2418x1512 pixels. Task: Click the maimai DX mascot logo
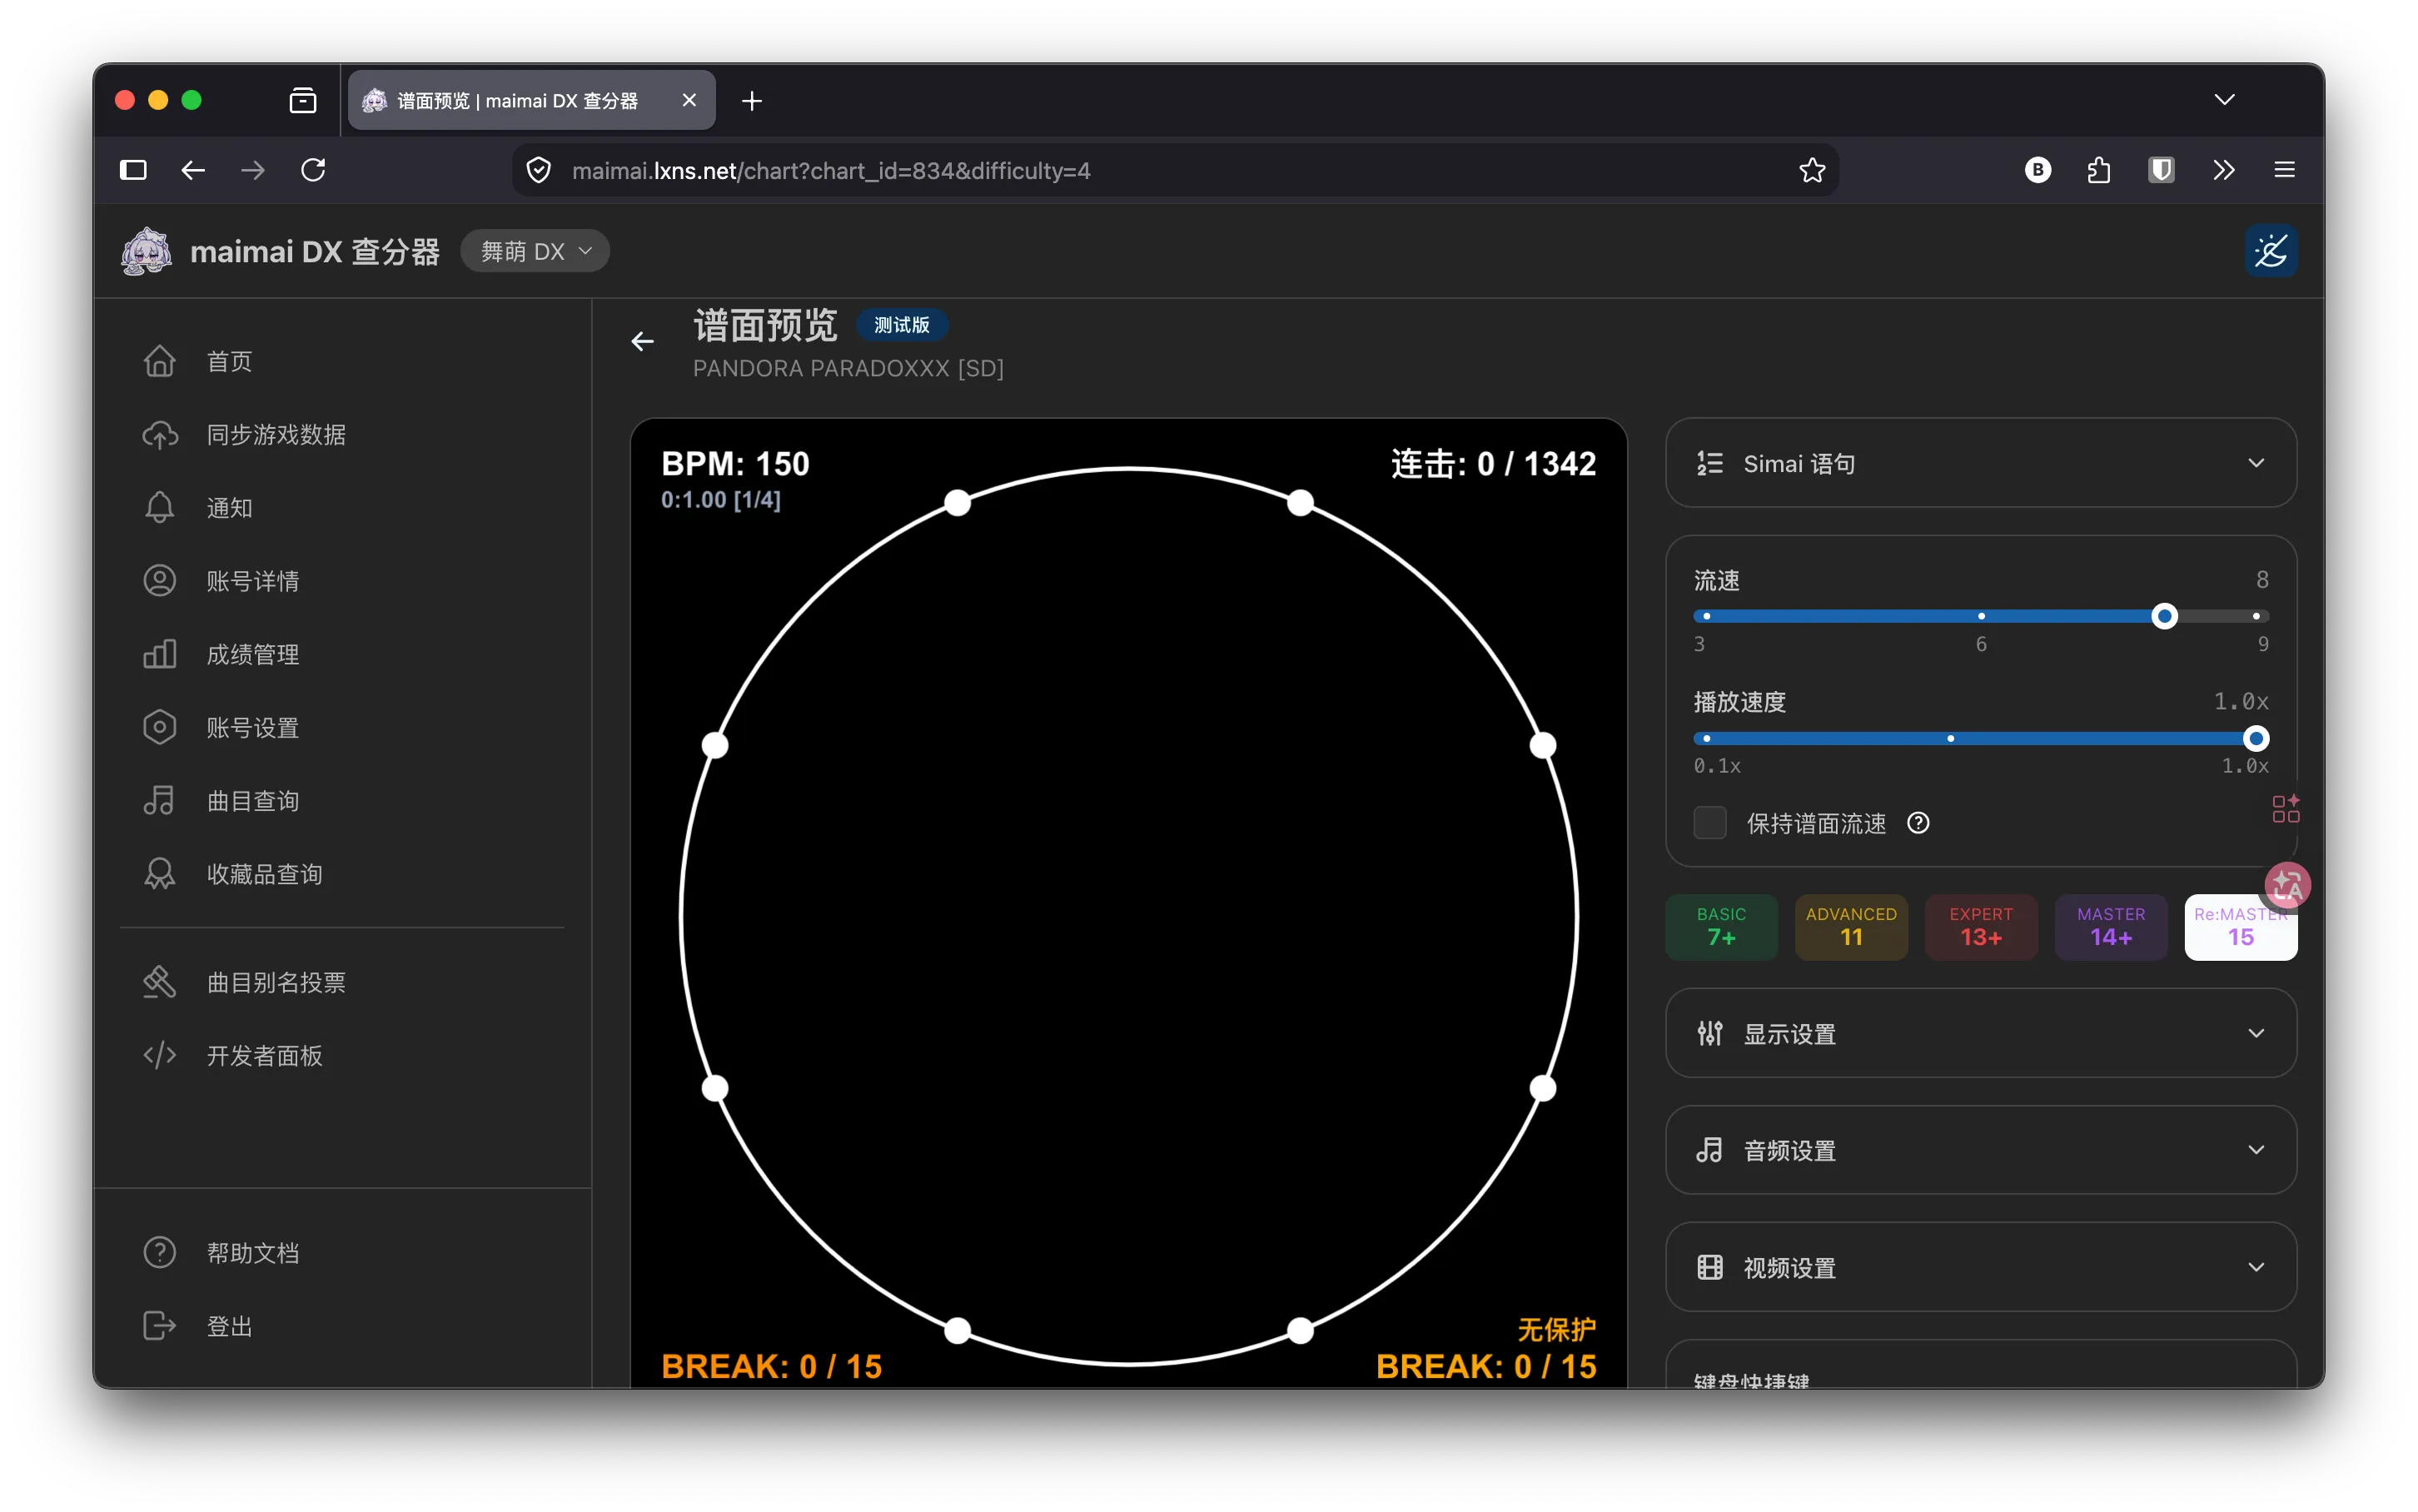(x=146, y=251)
